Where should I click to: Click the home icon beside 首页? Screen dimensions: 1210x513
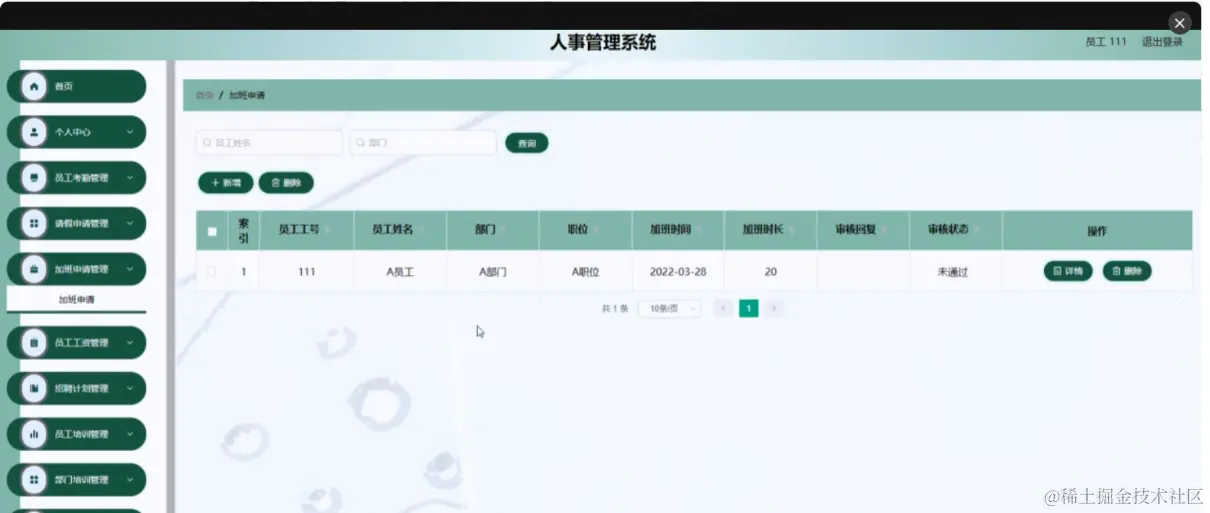coord(34,87)
